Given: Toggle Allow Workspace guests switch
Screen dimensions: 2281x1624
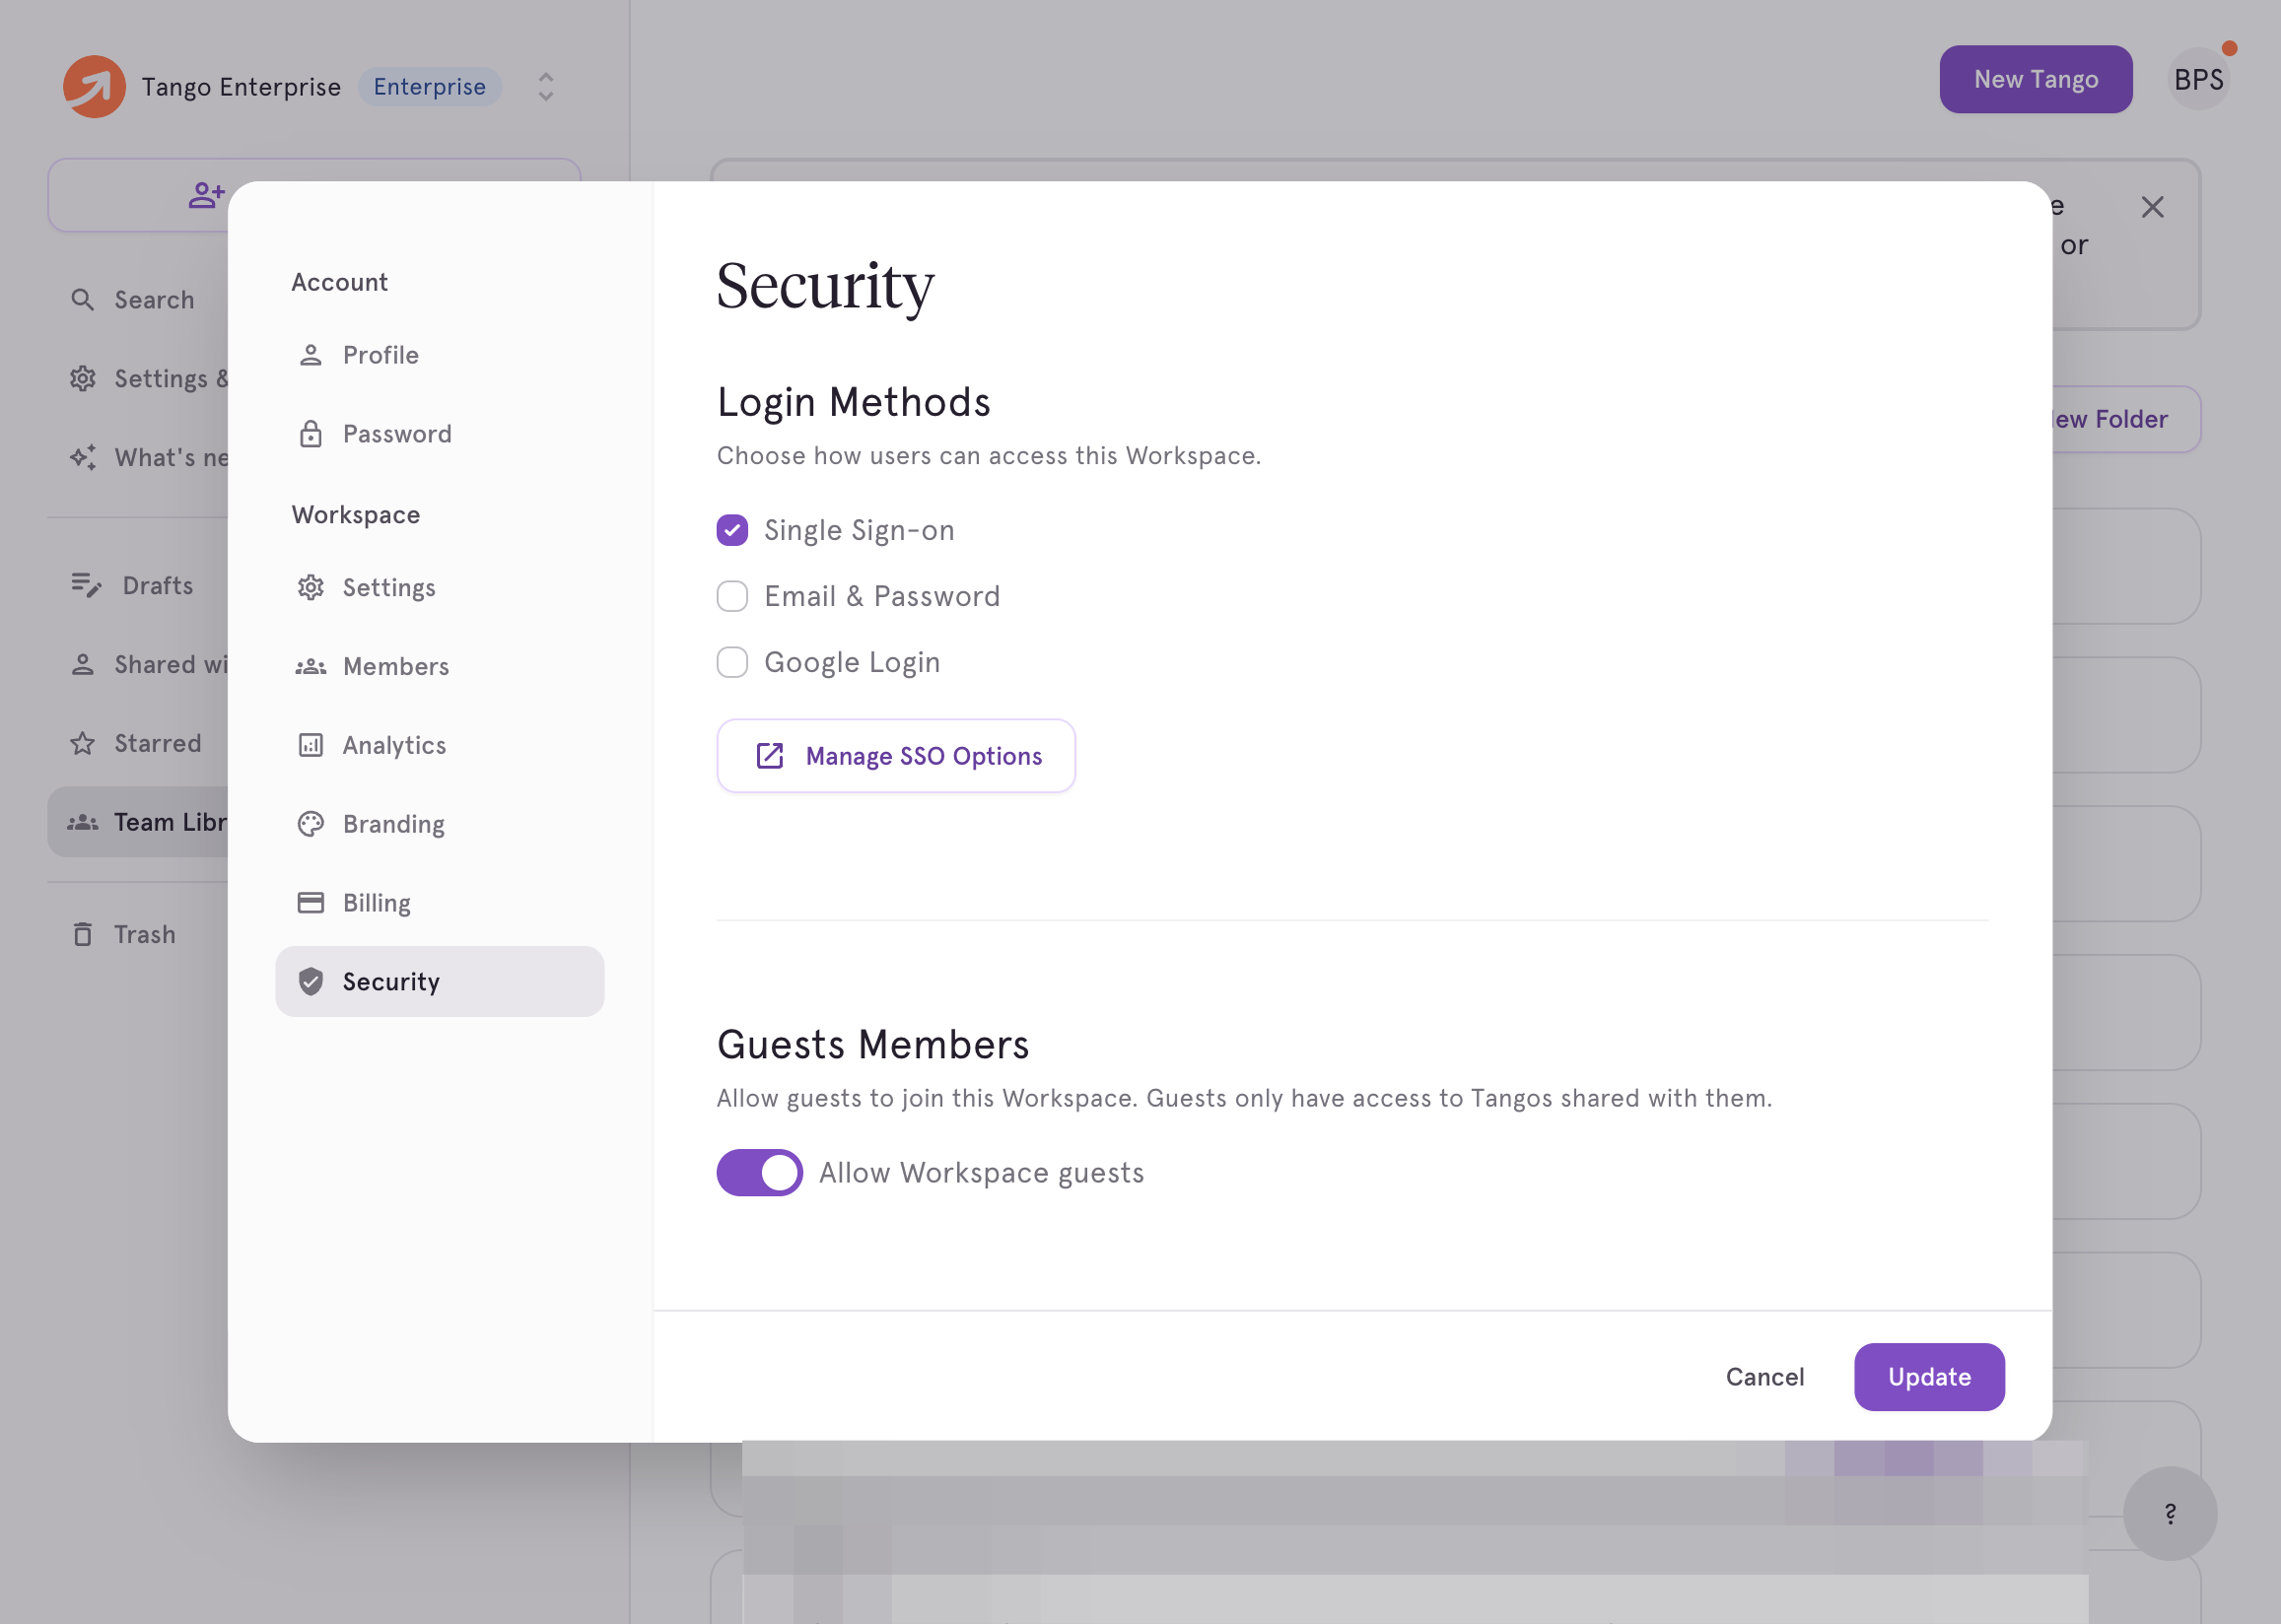Looking at the screenshot, I should click(x=760, y=1173).
